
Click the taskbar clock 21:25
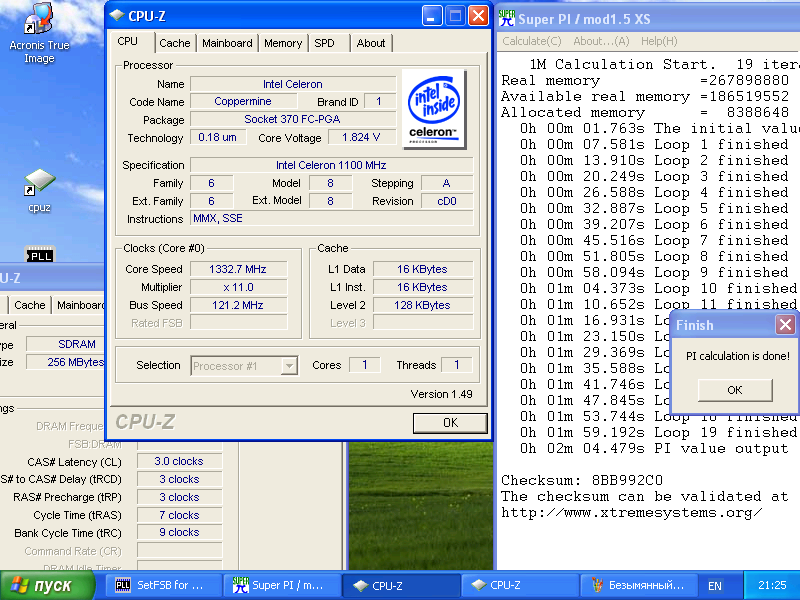coord(772,585)
